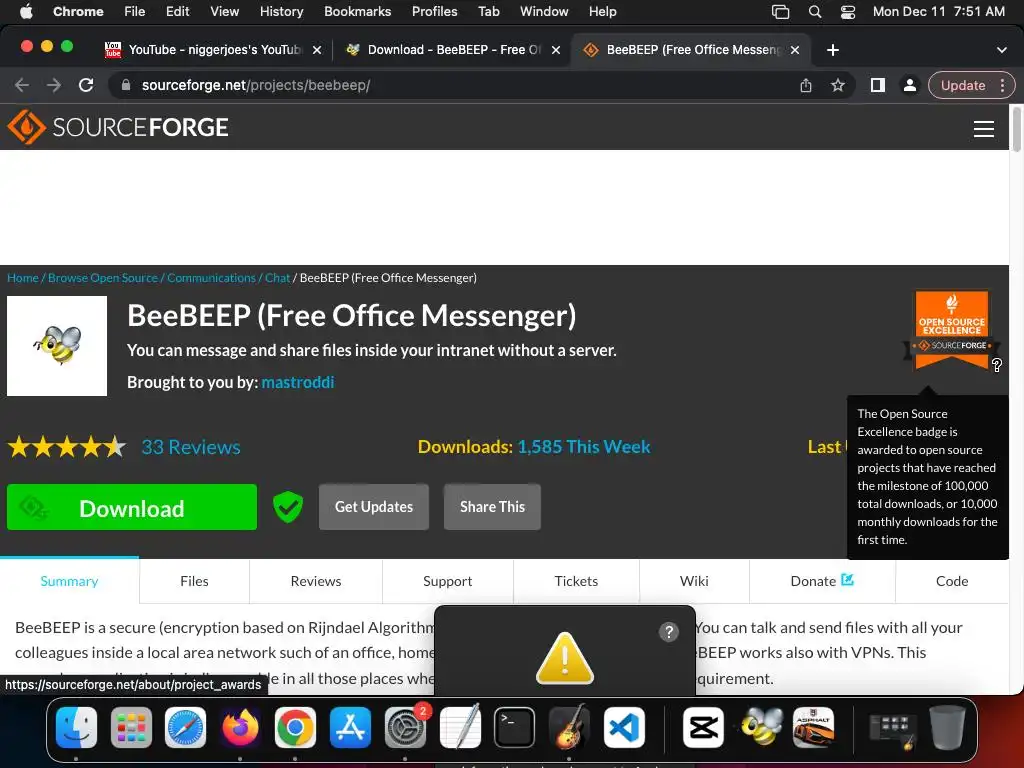
Task: Open BeeBEEP app from the dock
Action: 760,728
